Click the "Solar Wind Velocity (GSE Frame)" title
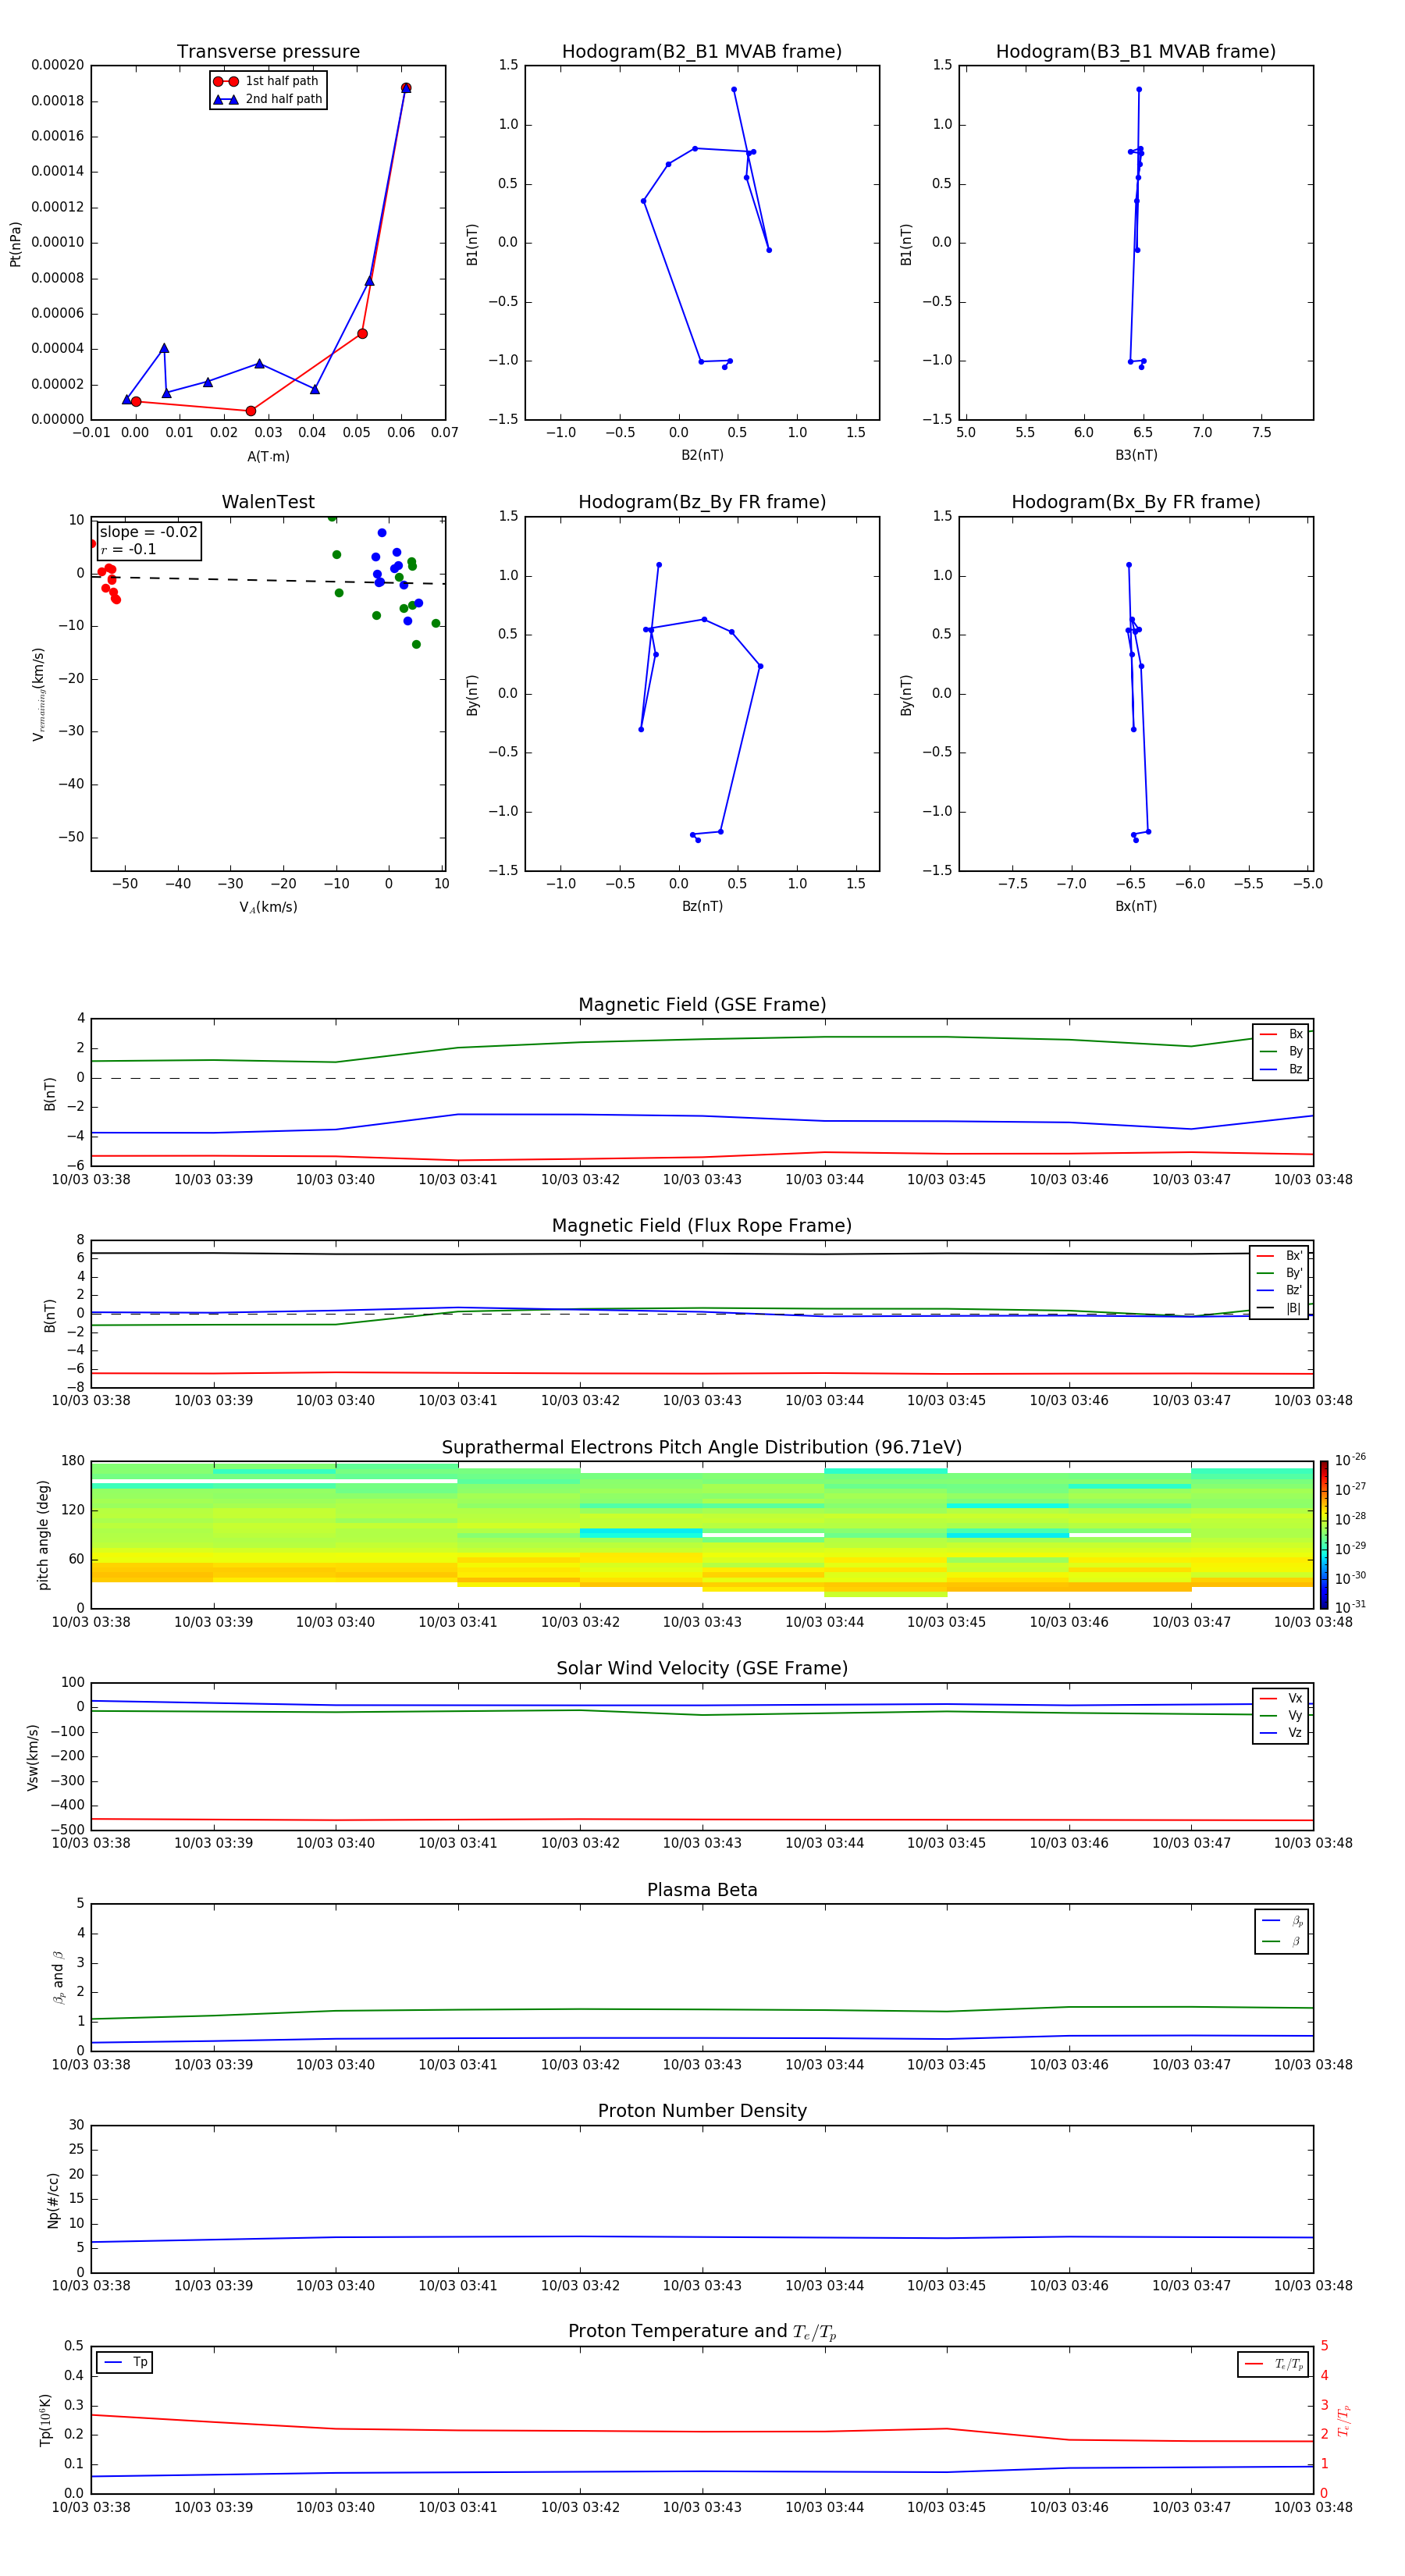The height and width of the screenshot is (2576, 1405). click(702, 1669)
